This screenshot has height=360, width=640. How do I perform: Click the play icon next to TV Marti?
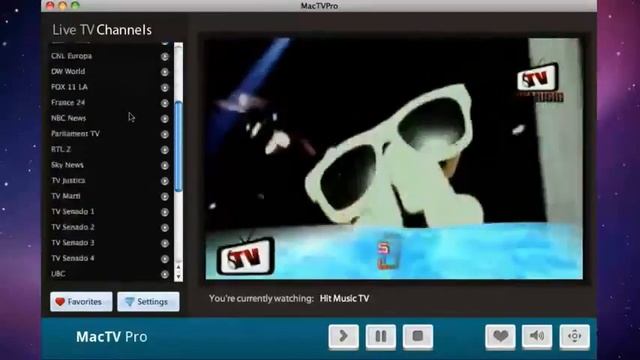[164, 196]
